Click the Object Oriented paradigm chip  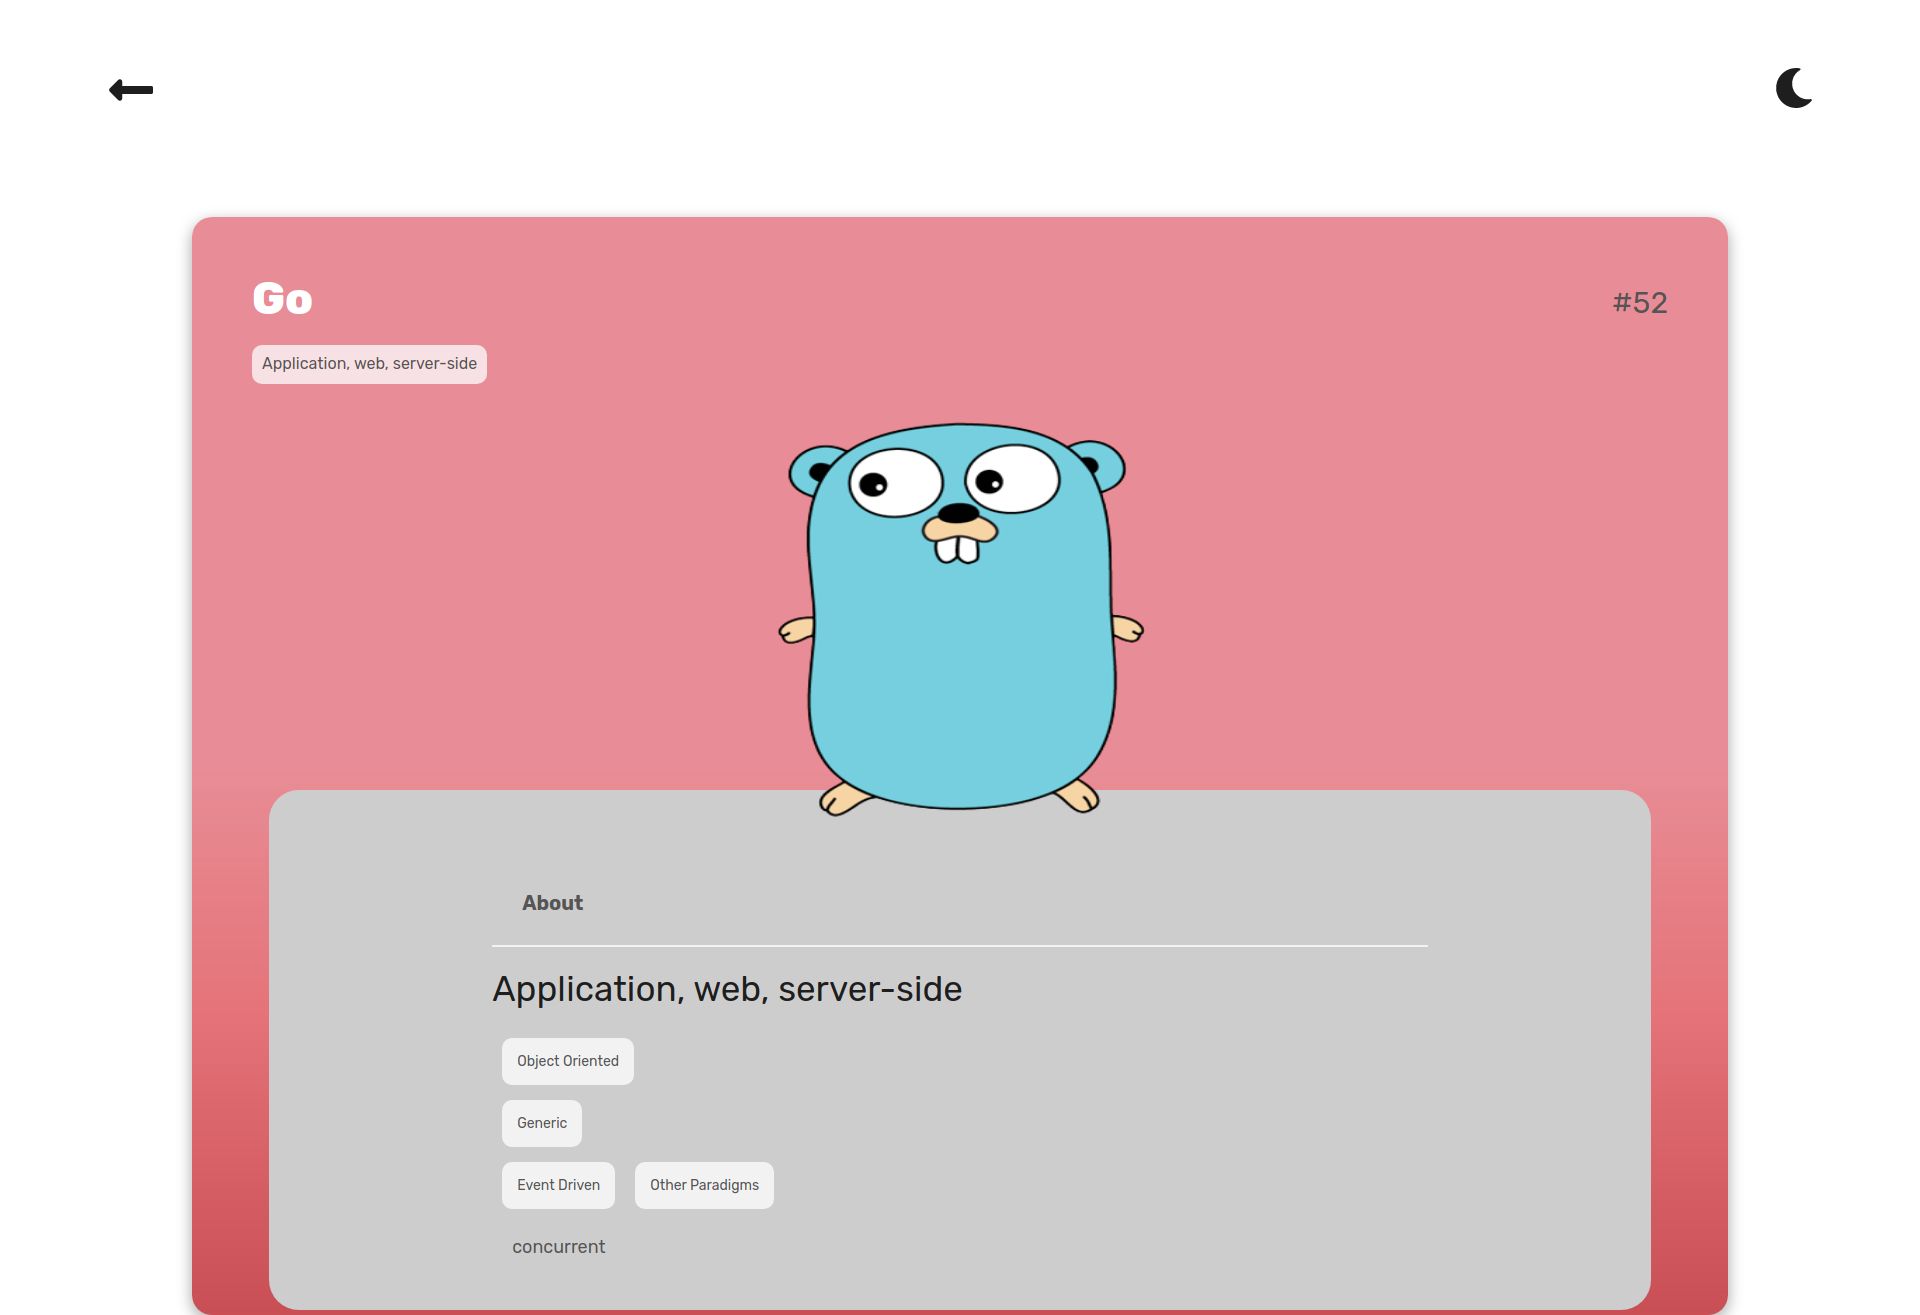pos(567,1061)
